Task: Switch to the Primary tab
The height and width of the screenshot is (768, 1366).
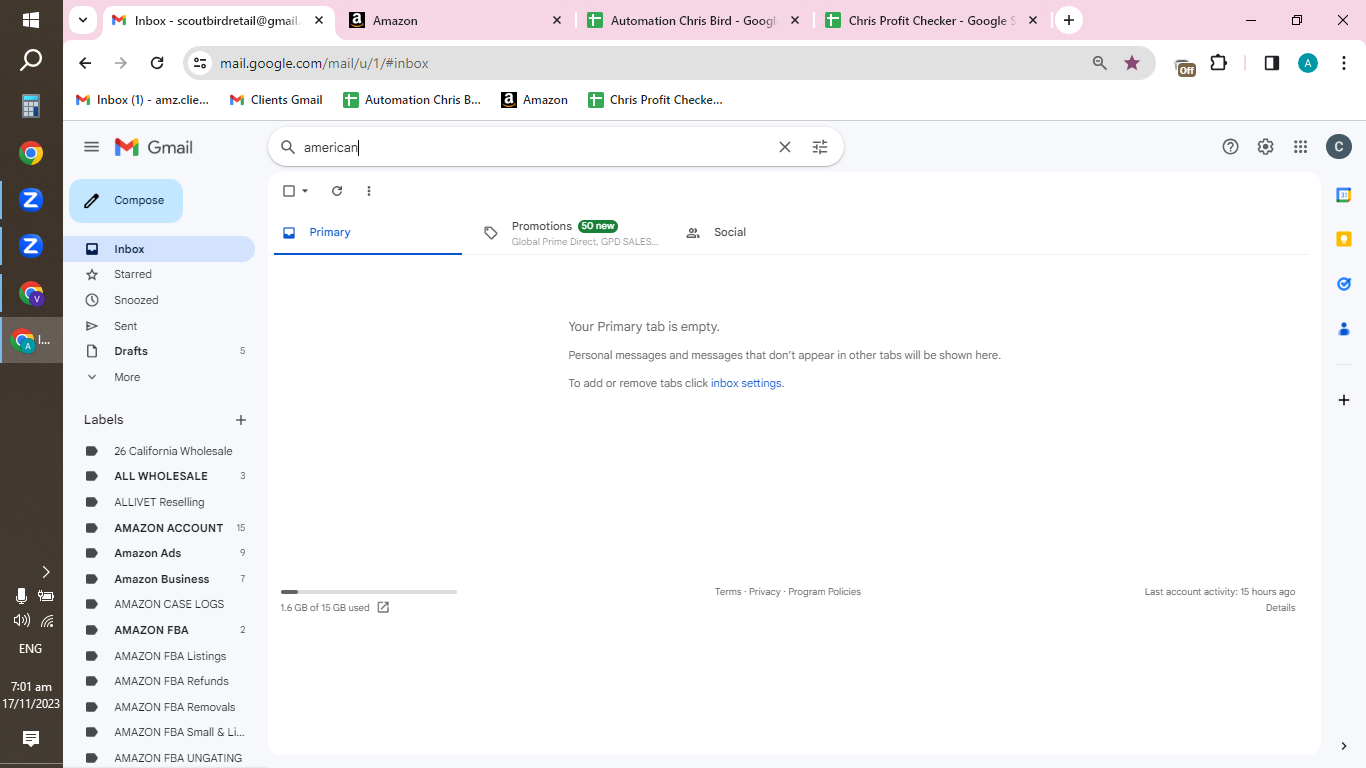Action: [368, 232]
